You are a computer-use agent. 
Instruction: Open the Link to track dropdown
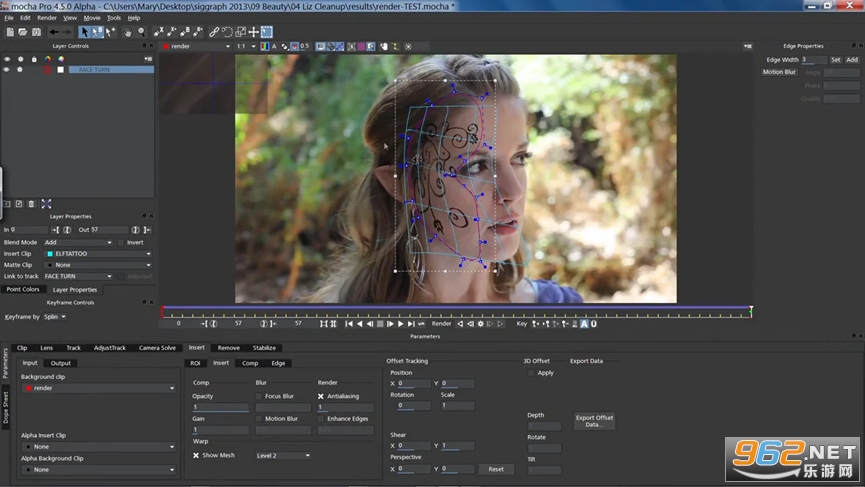(x=78, y=276)
